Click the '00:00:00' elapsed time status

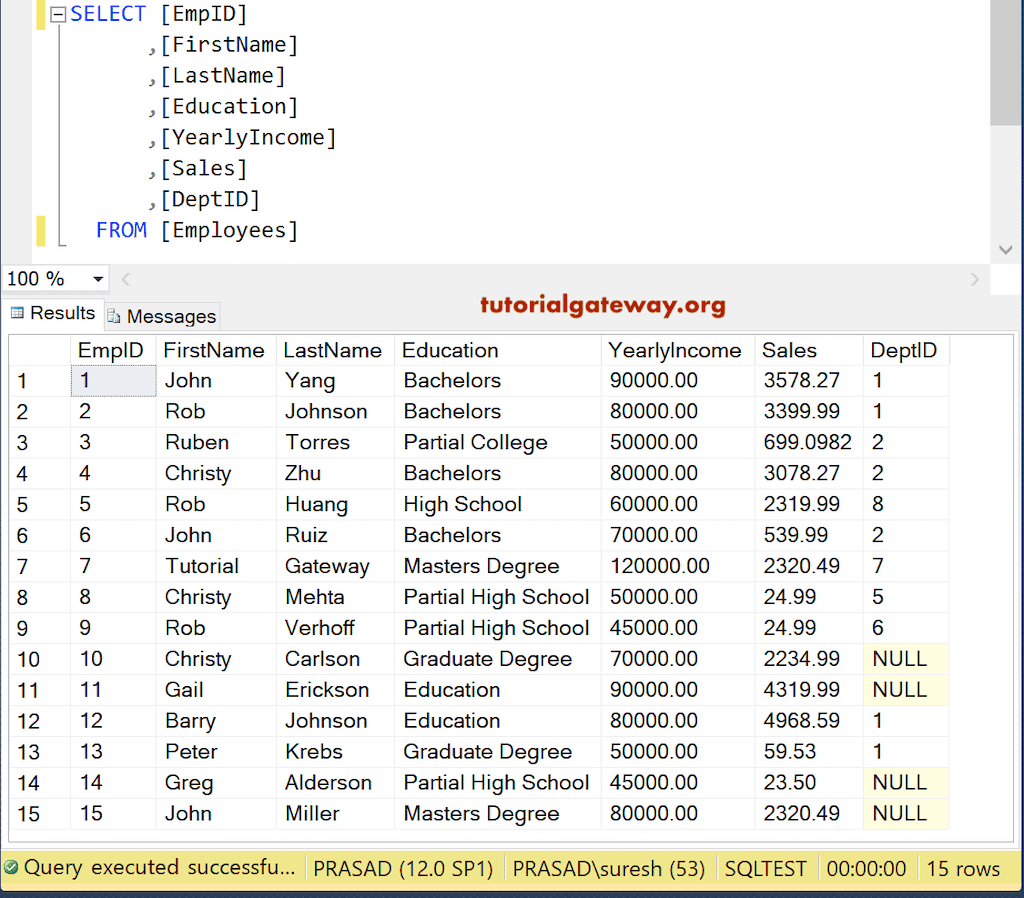click(867, 869)
